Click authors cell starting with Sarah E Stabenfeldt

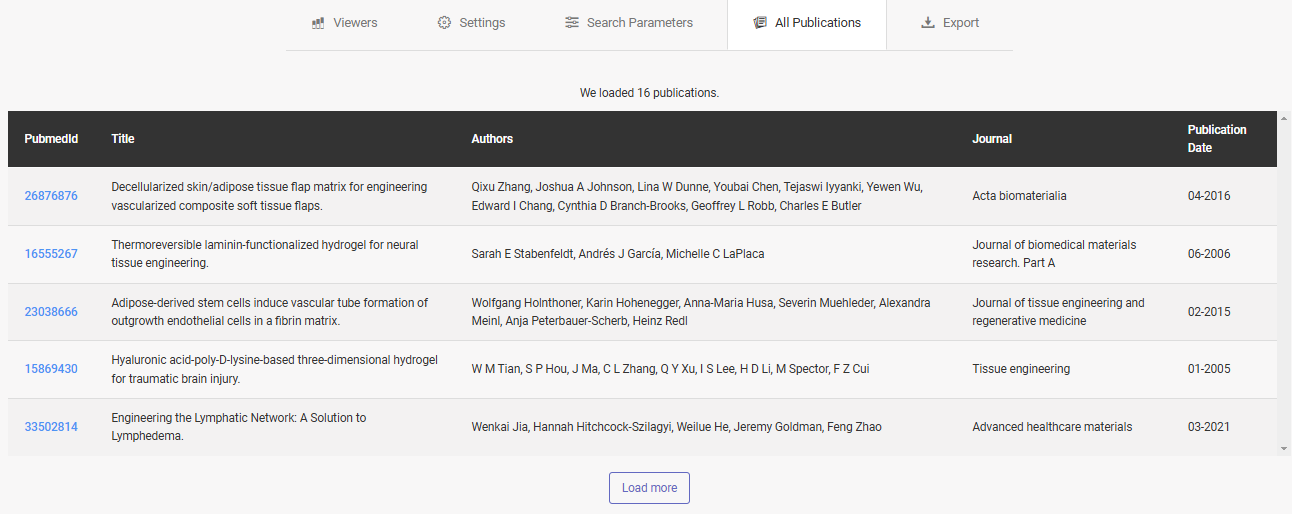[x=618, y=254]
